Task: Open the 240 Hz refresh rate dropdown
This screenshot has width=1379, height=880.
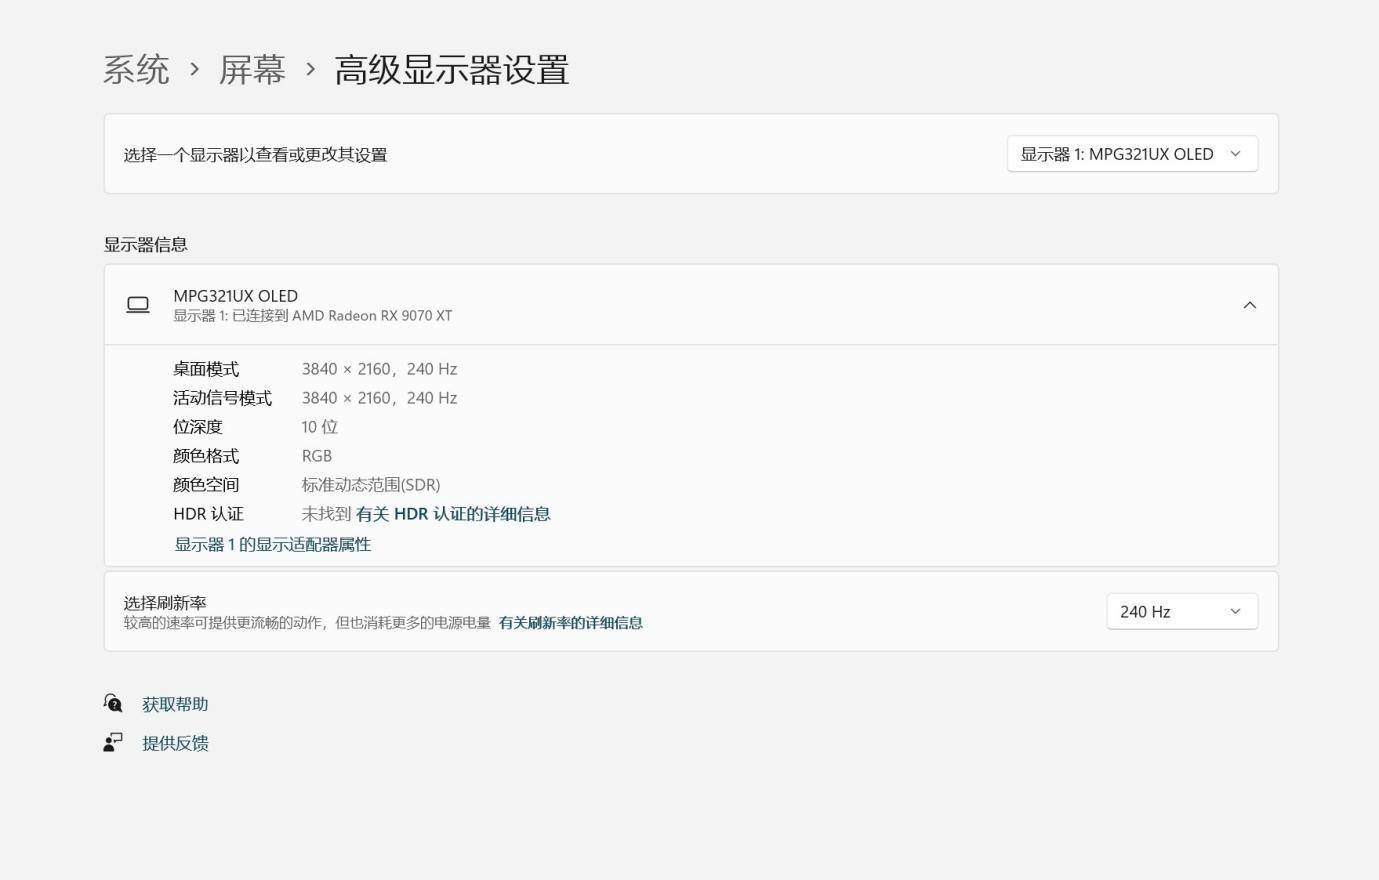Action: [1182, 611]
